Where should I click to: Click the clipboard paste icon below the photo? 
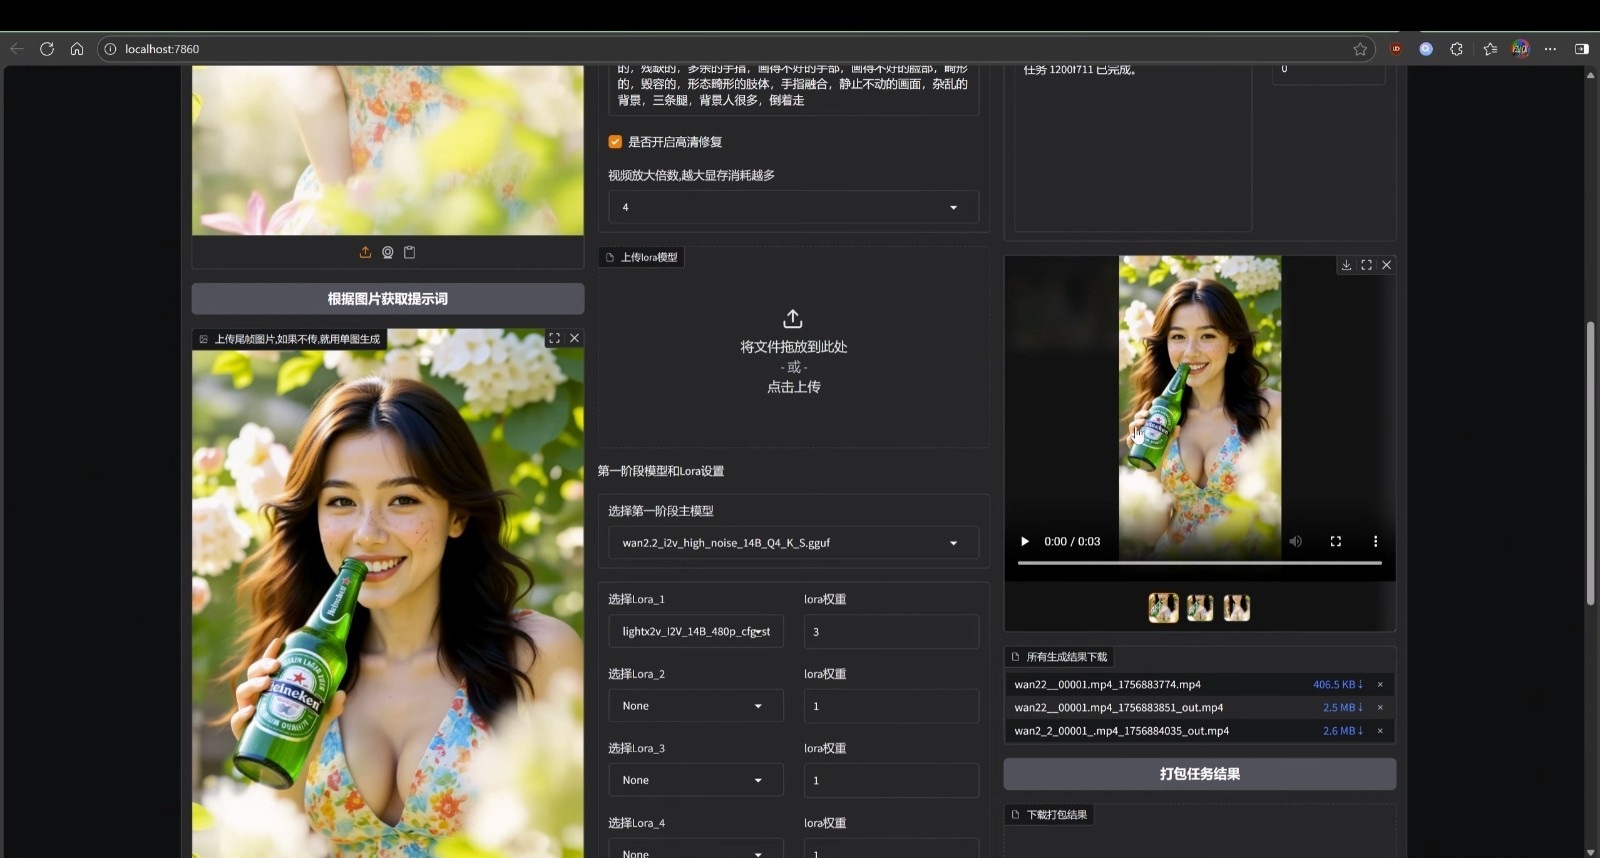pyautogui.click(x=409, y=252)
